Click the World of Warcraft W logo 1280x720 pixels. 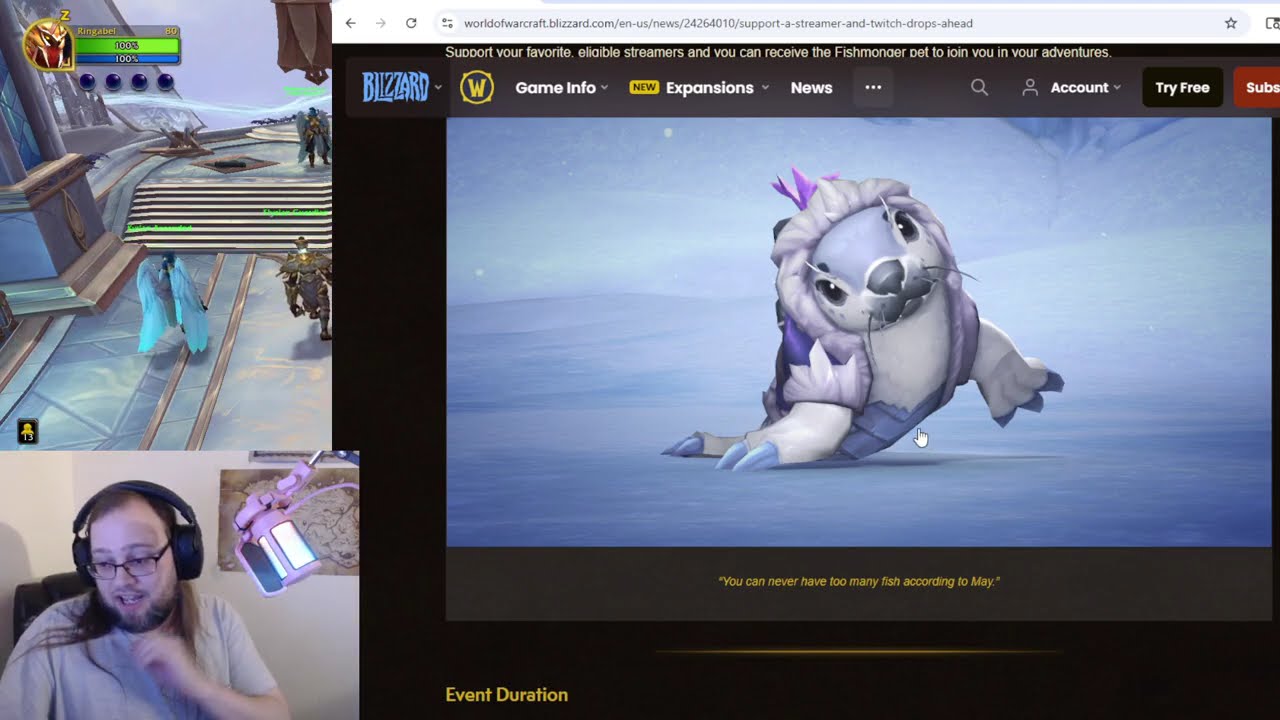pyautogui.click(x=477, y=88)
